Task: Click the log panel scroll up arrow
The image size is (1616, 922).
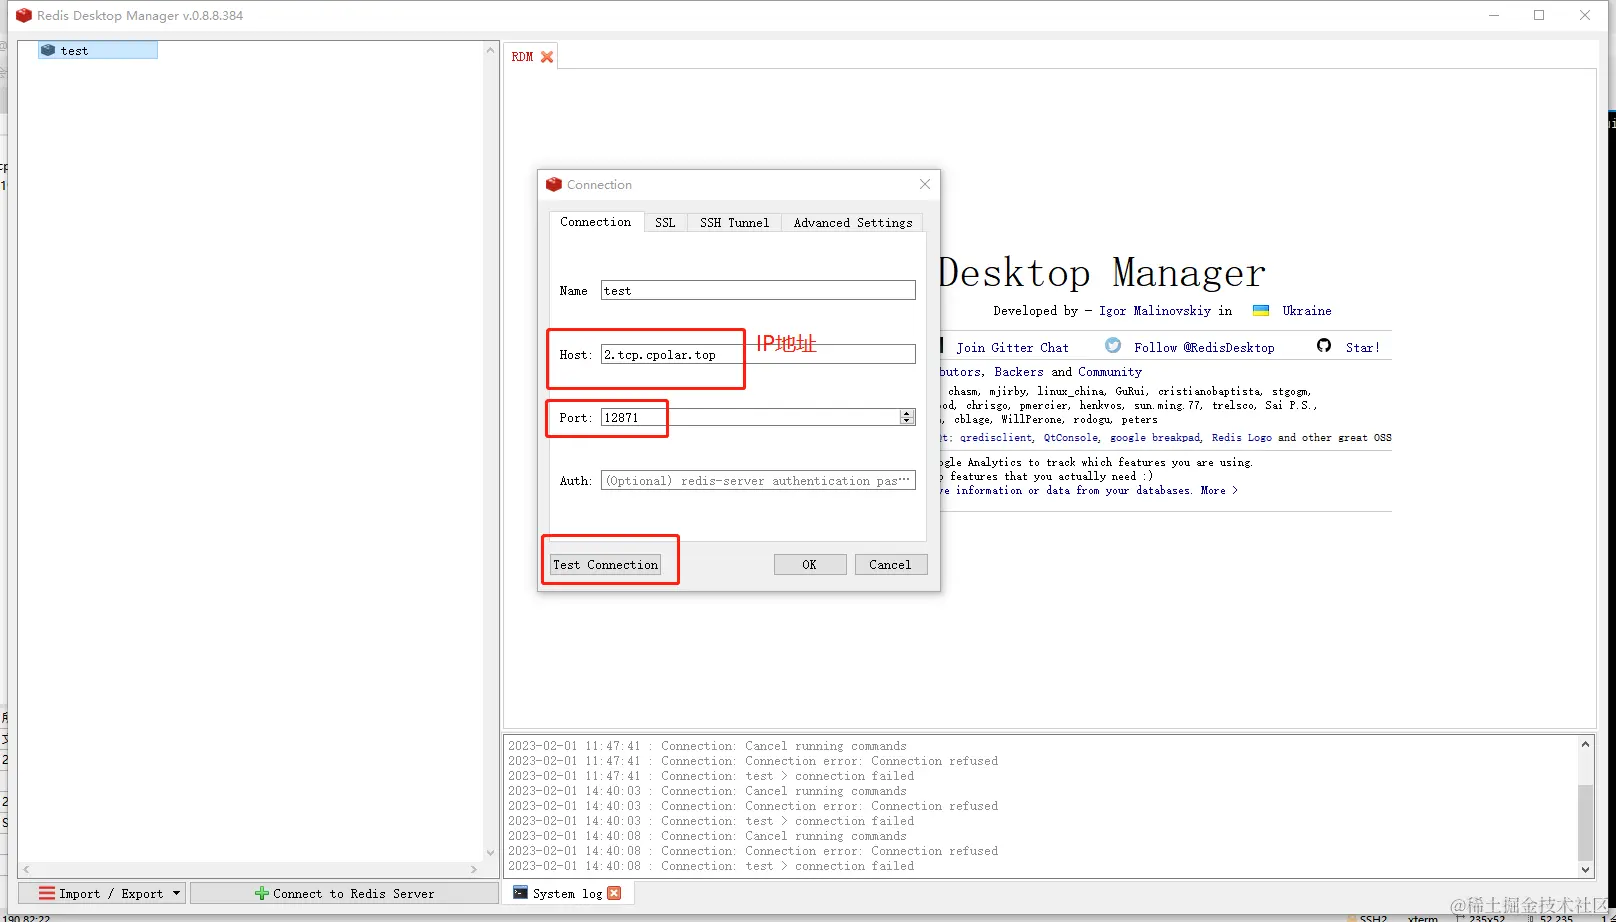Action: tap(1585, 744)
